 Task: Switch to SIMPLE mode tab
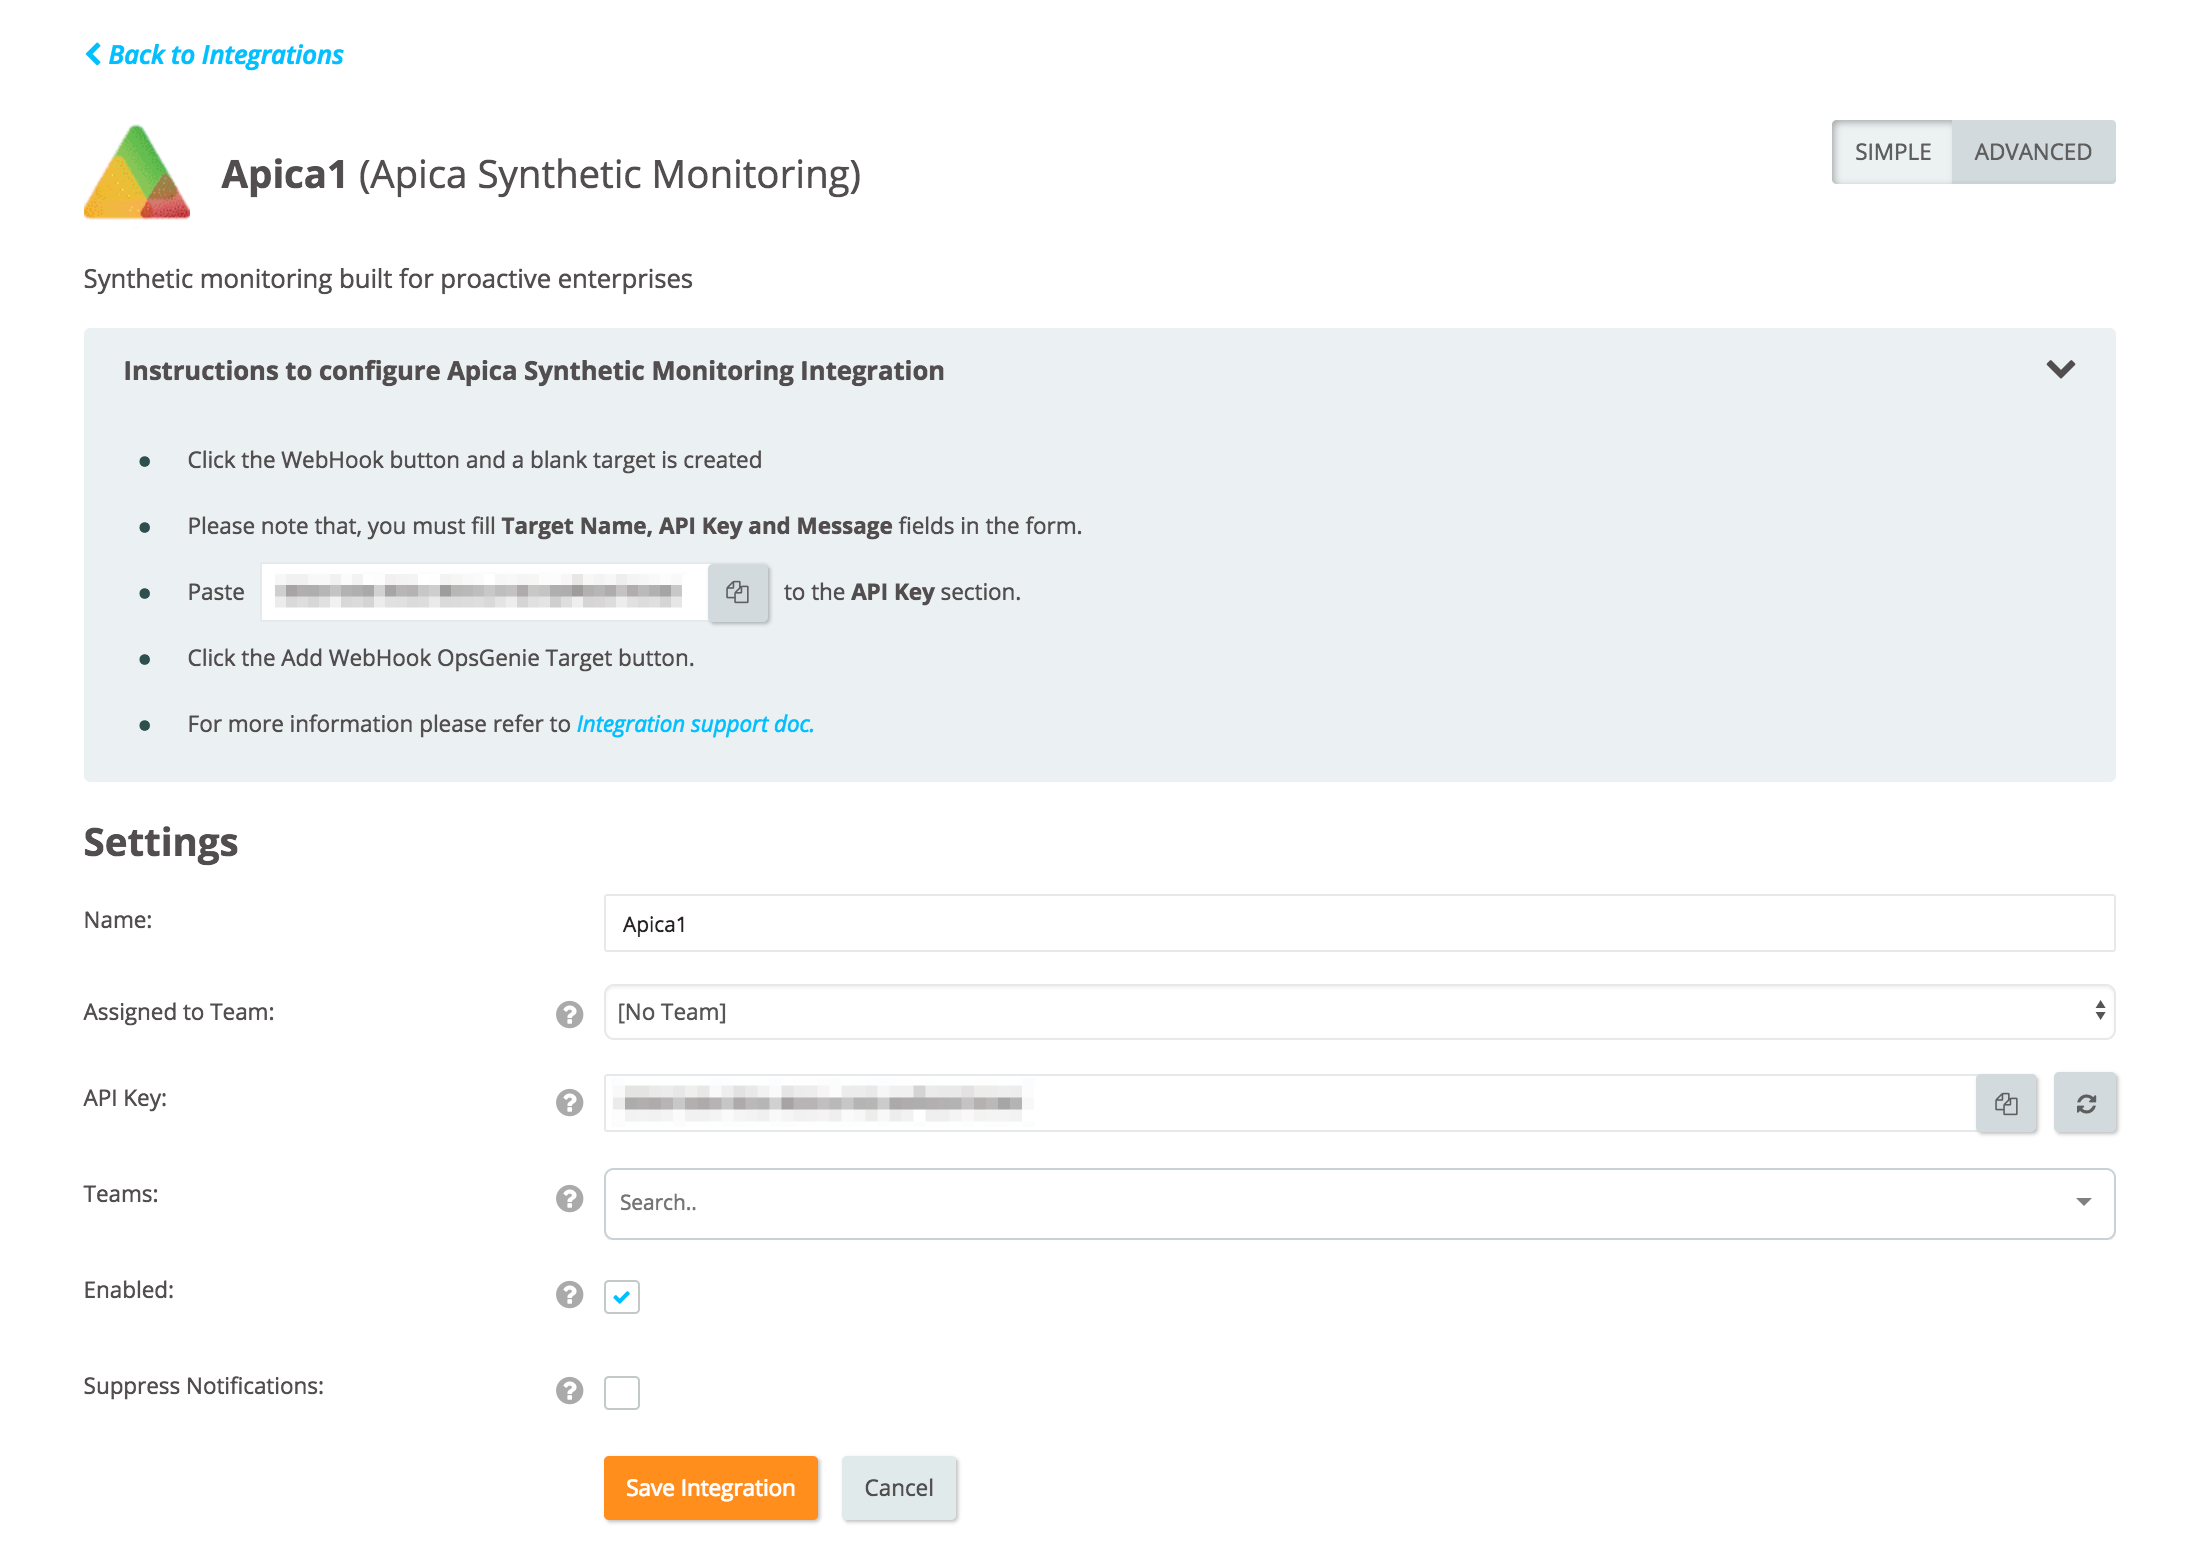coord(1892,152)
